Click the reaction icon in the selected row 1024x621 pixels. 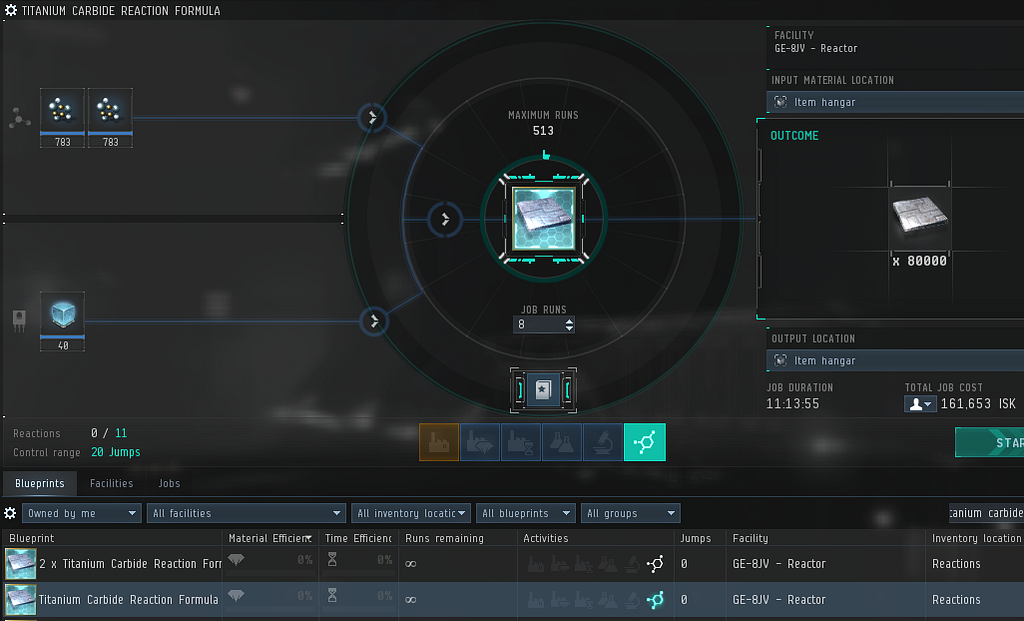(655, 599)
